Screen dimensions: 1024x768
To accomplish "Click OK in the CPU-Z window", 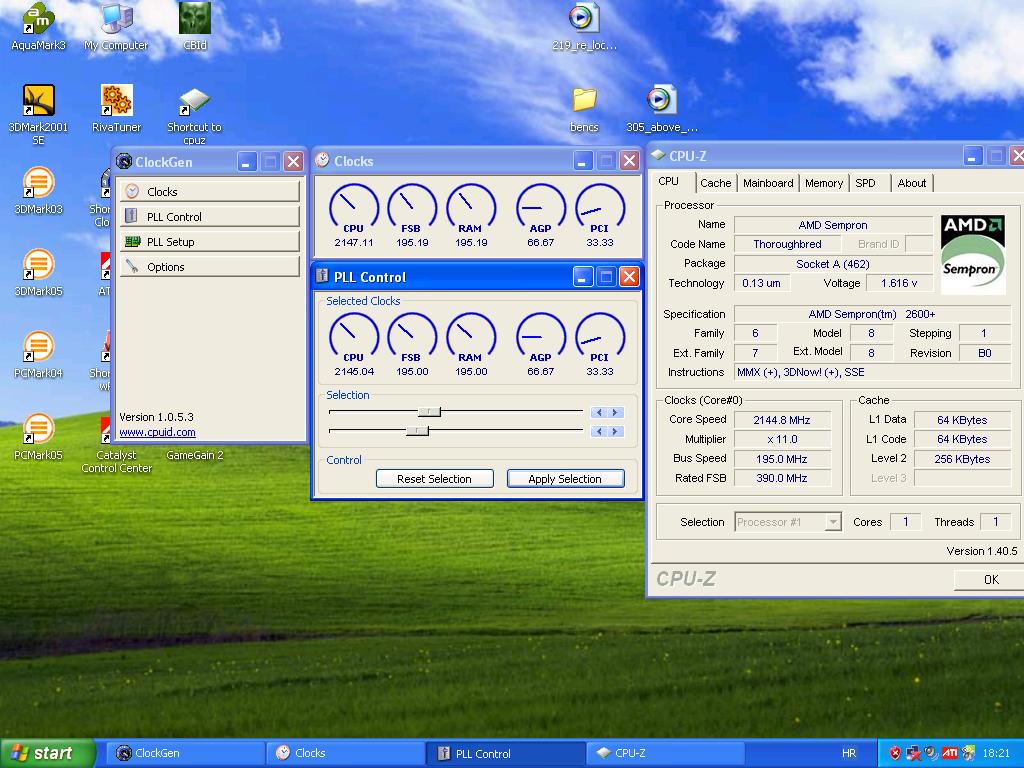I will pyautogui.click(x=991, y=579).
